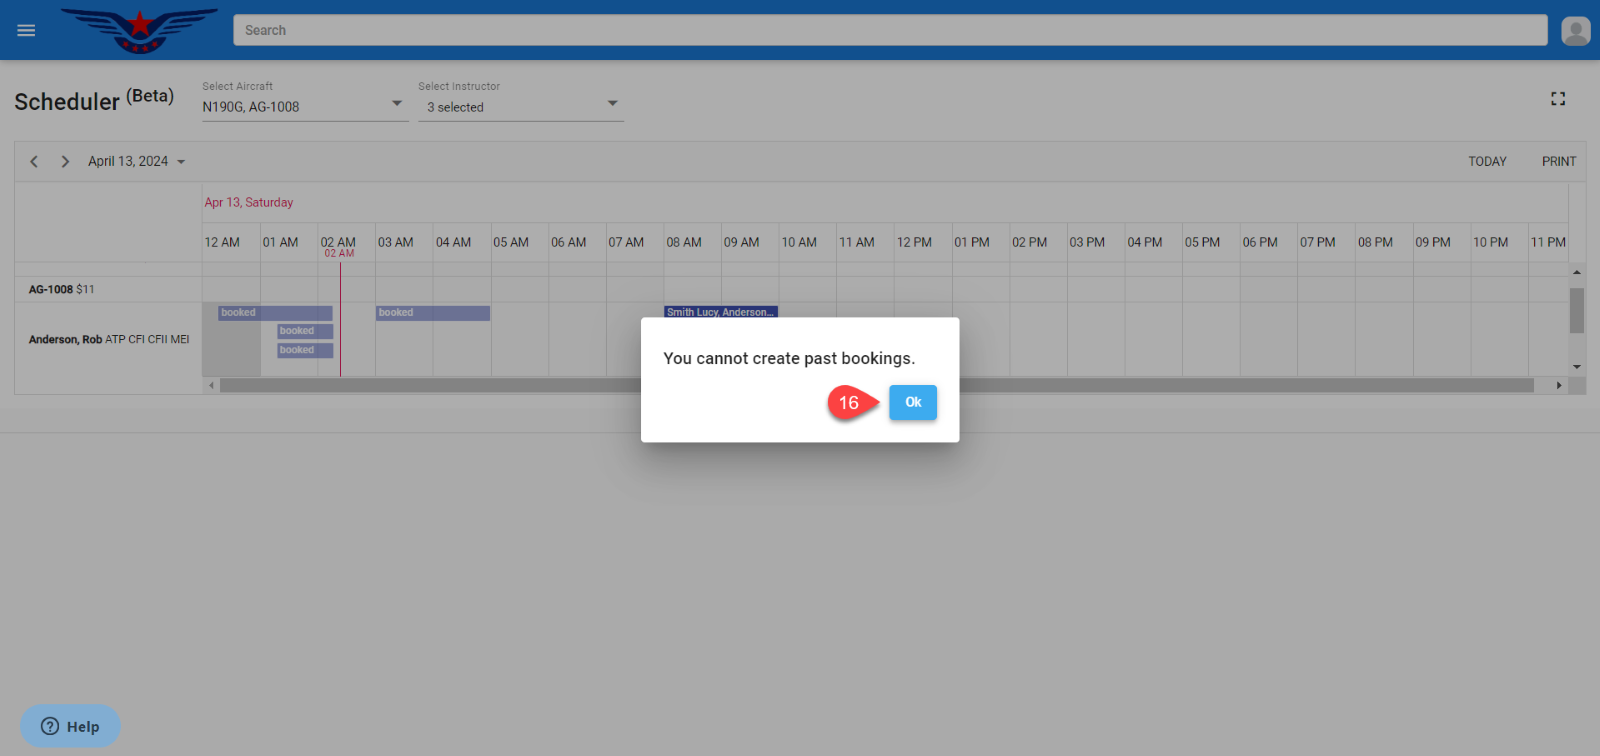Image resolution: width=1600 pixels, height=756 pixels.
Task: Select the booked block at 03 AM
Action: tap(432, 313)
